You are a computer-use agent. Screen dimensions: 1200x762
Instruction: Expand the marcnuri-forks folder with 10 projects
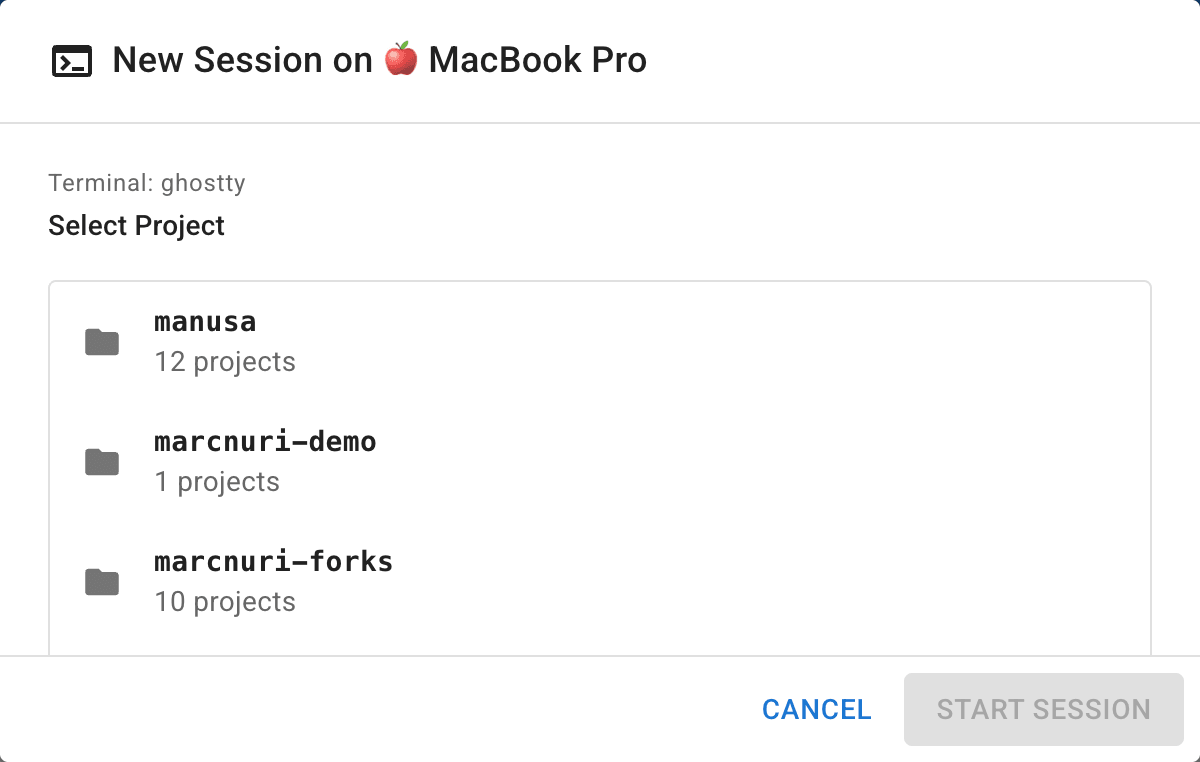pos(273,561)
